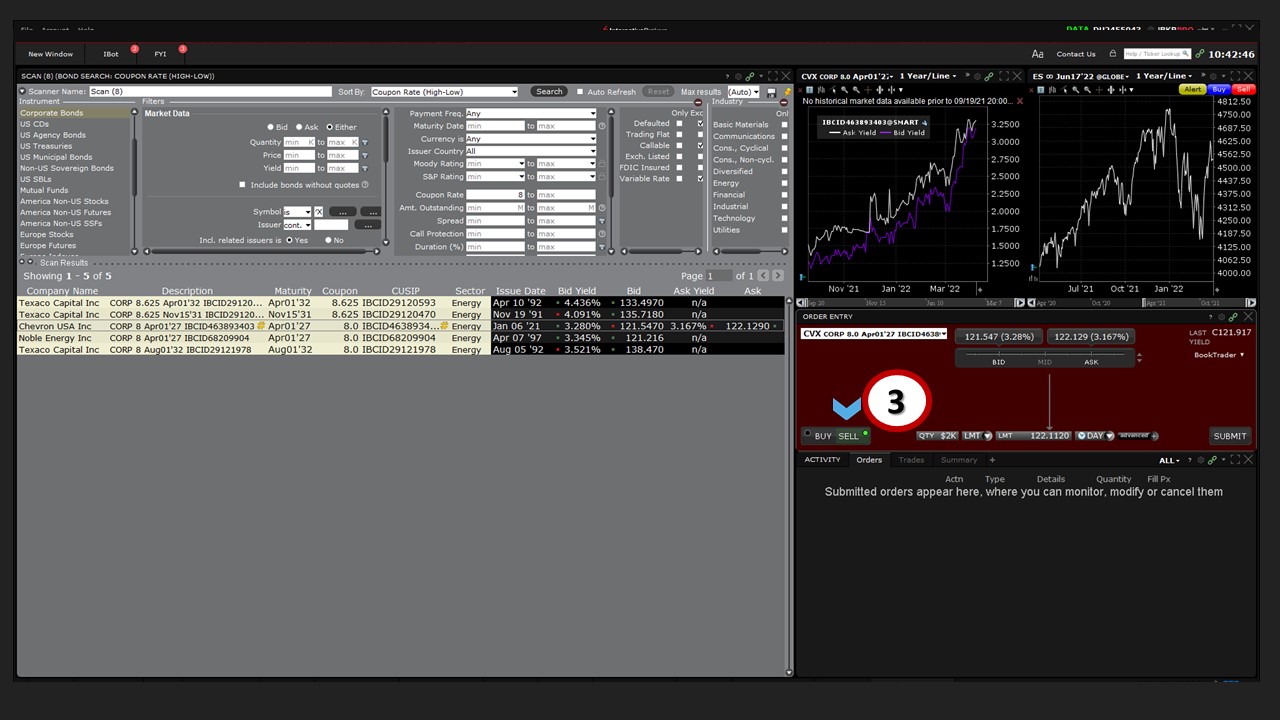Click the plus icon to add an Activity tab
The image size is (1280, 720).
(x=992, y=460)
